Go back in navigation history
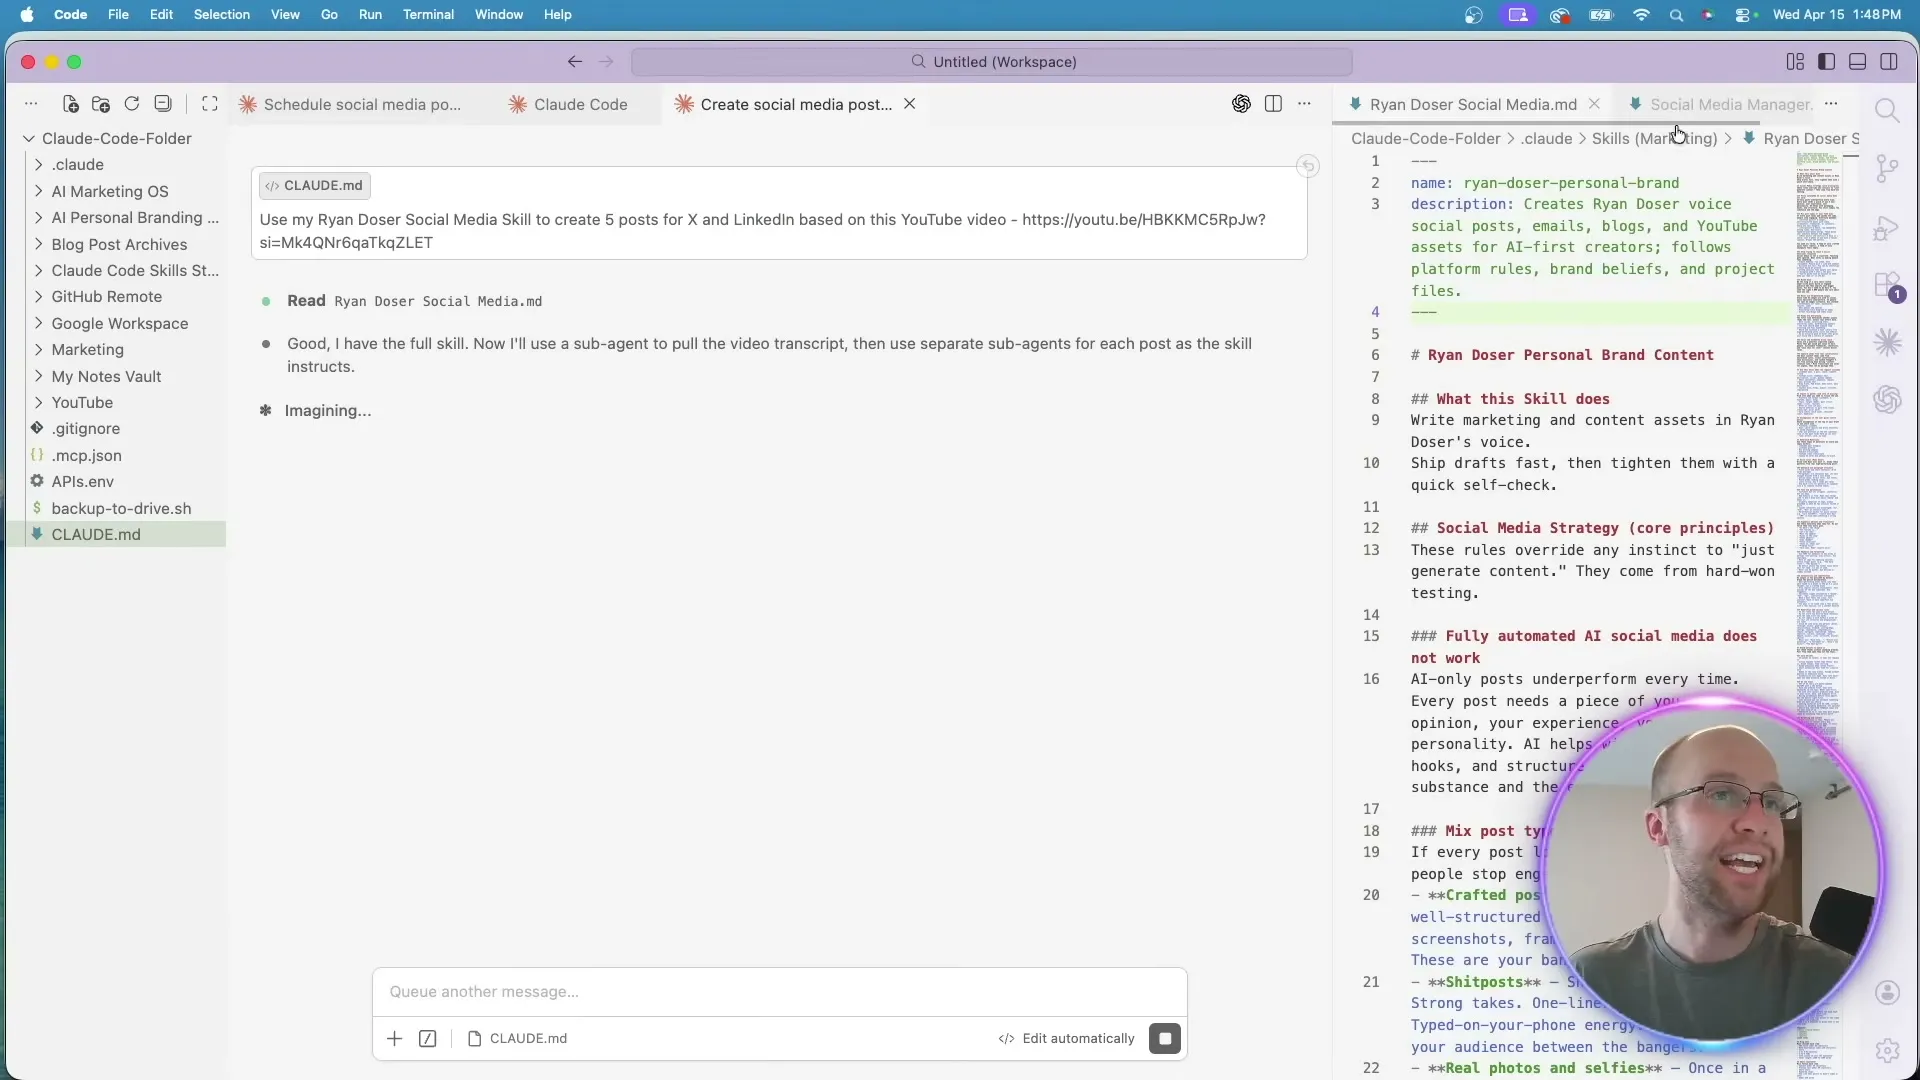 tap(575, 62)
